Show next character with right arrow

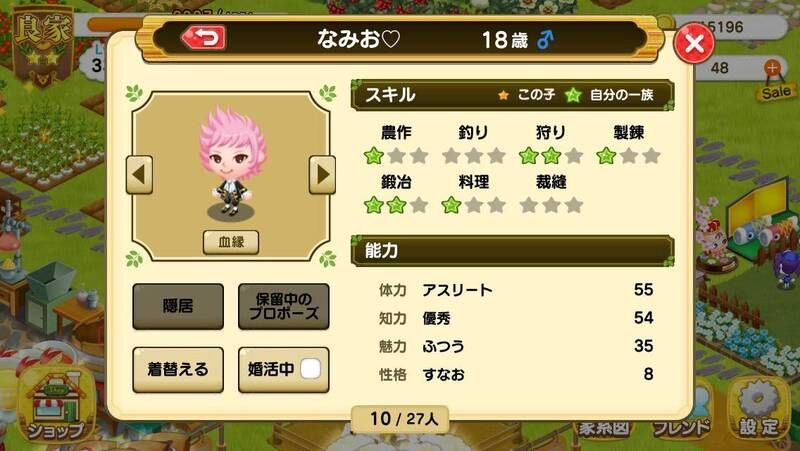pyautogui.click(x=322, y=174)
